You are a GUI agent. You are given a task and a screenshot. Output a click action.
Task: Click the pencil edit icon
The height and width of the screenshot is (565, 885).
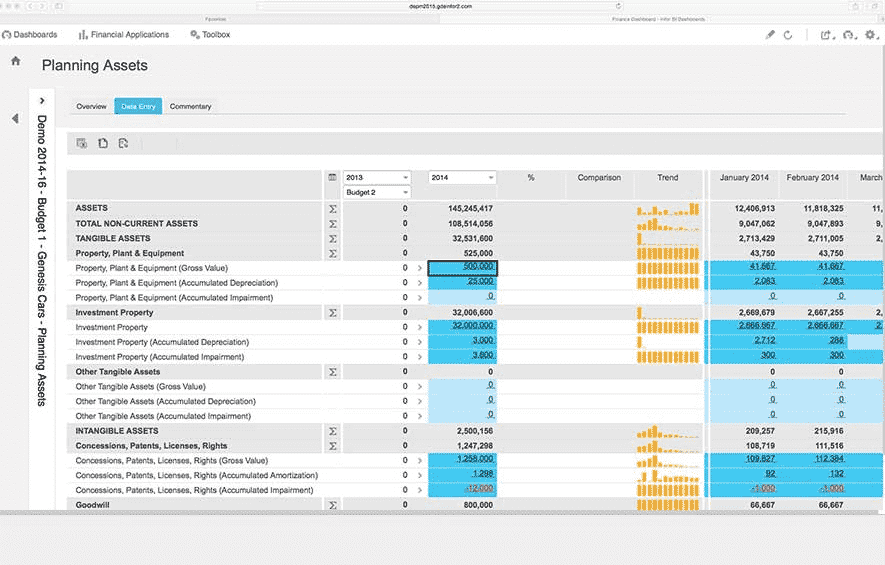pos(770,35)
